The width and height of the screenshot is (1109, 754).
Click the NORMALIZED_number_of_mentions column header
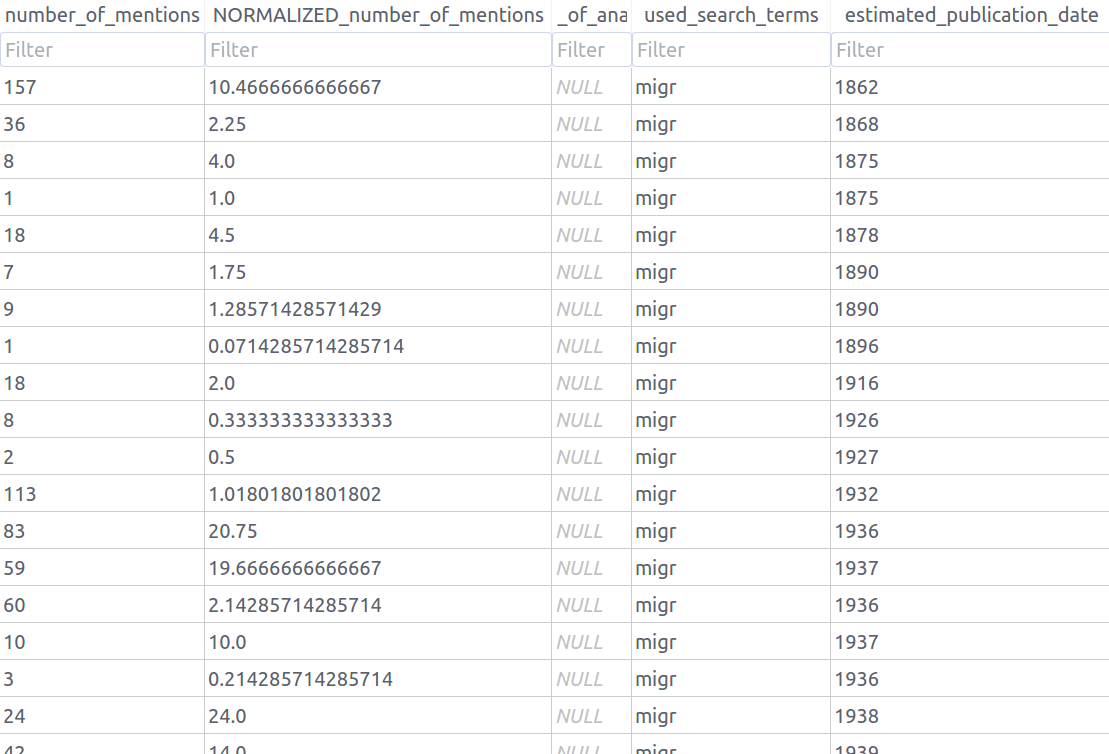[x=378, y=16]
